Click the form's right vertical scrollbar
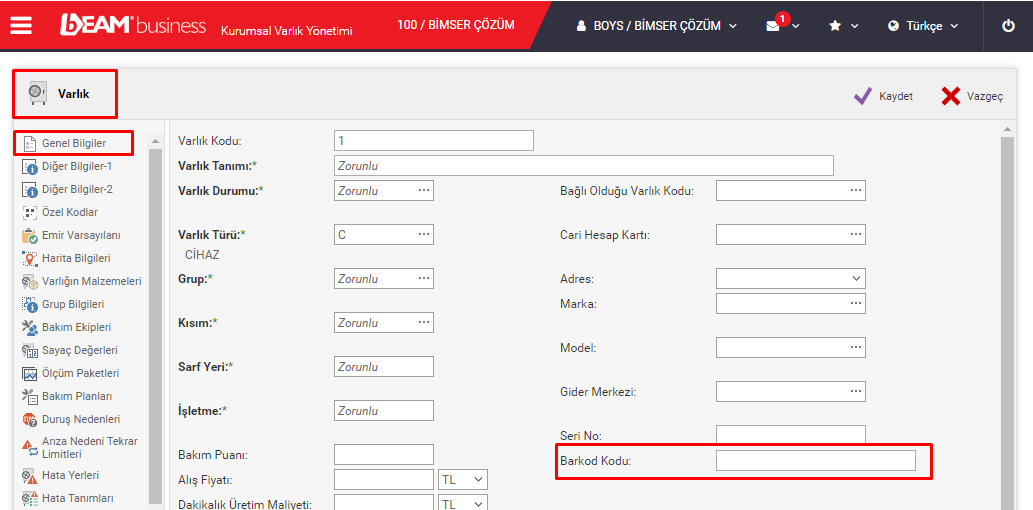Screen dimensions: 1033x510 click(x=1007, y=323)
